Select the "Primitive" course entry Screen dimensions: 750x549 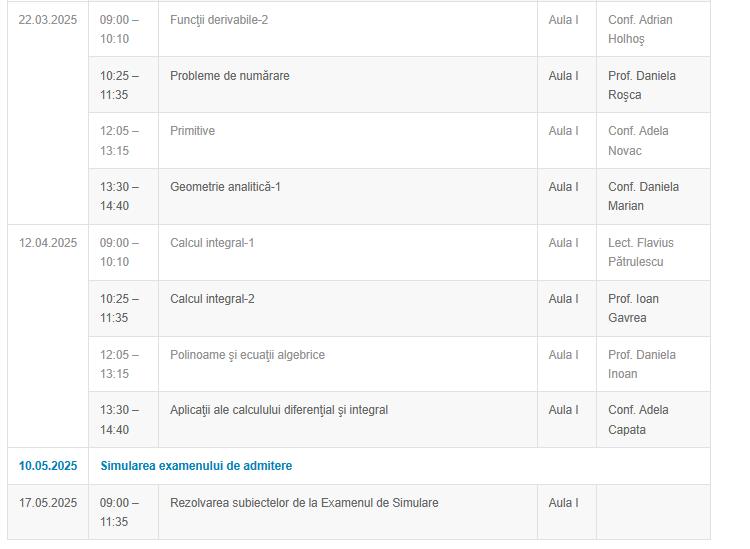tap(192, 131)
